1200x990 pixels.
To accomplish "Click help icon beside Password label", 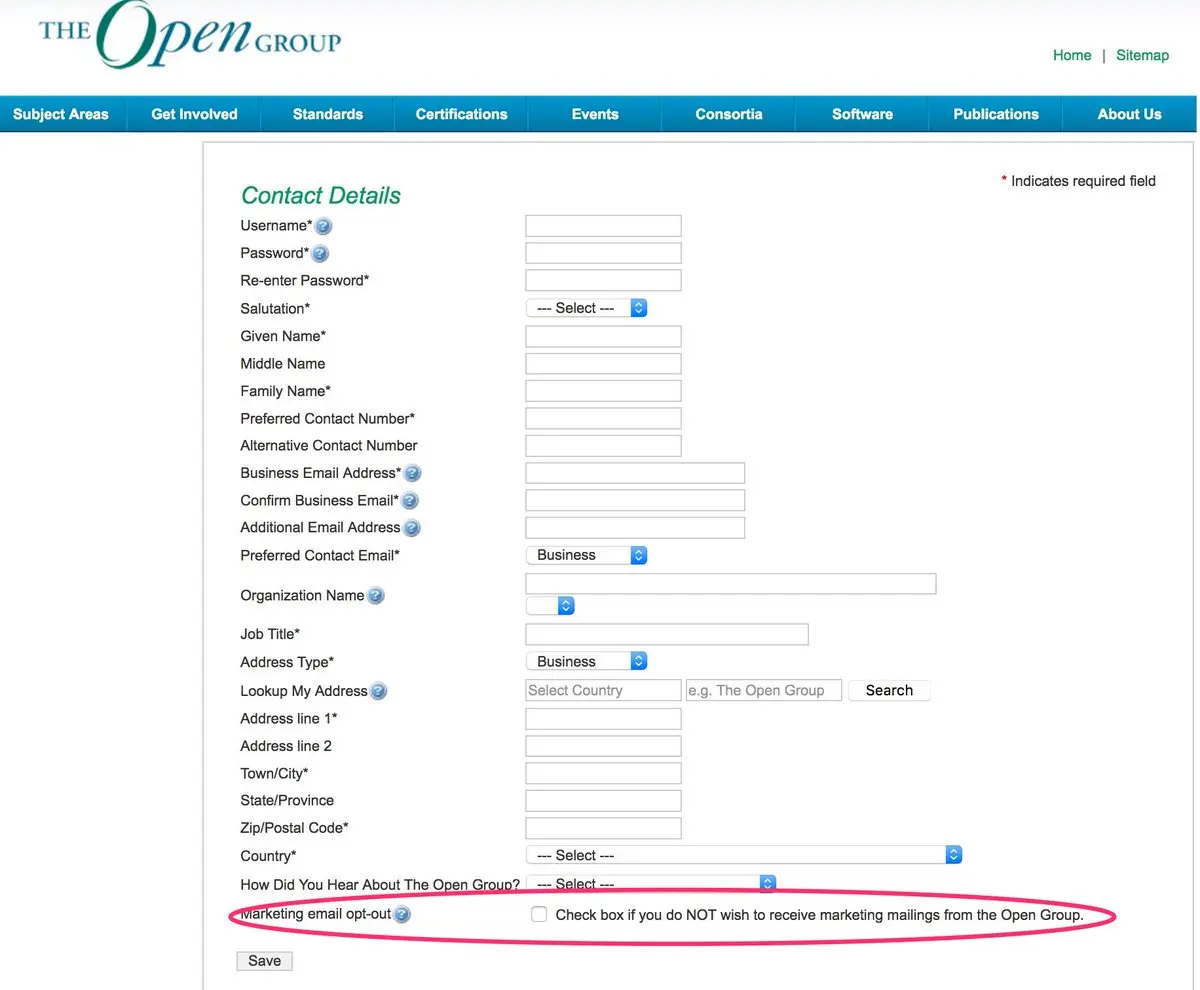I will [320, 254].
